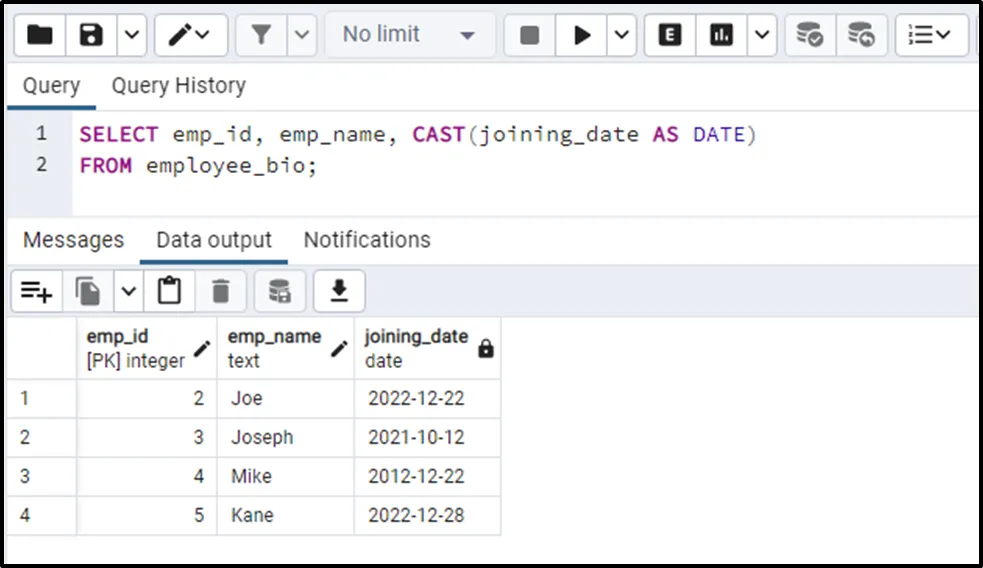Switch to the Query History tab

(x=178, y=86)
